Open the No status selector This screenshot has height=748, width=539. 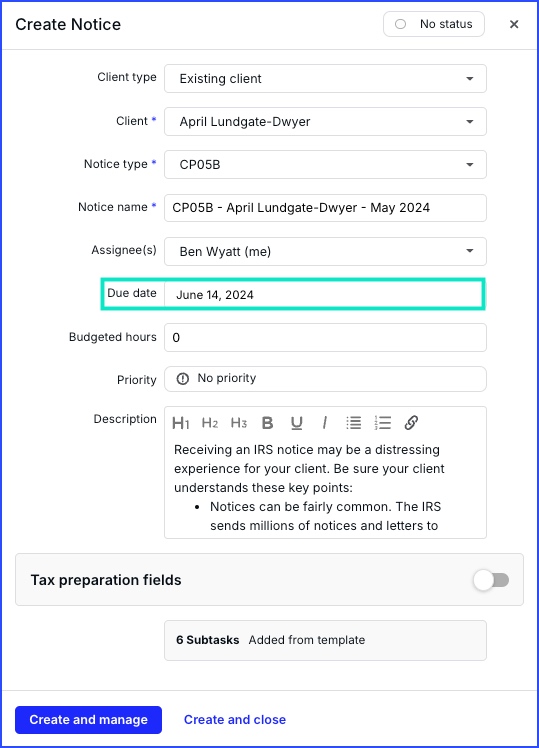(x=434, y=24)
